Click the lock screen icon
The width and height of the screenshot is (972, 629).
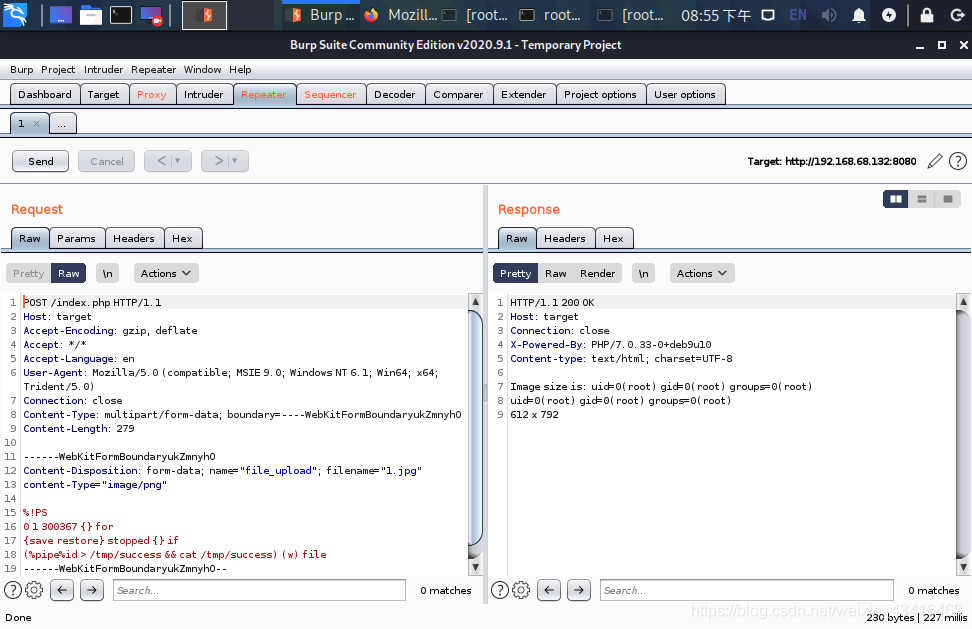[927, 15]
